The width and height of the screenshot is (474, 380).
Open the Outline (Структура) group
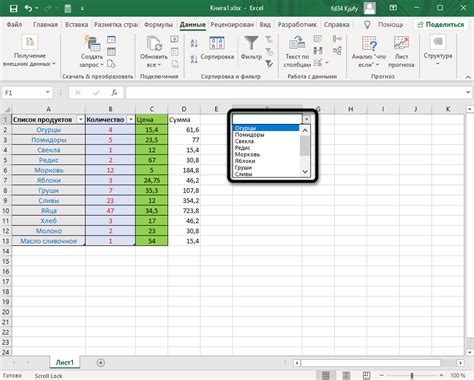tap(438, 50)
